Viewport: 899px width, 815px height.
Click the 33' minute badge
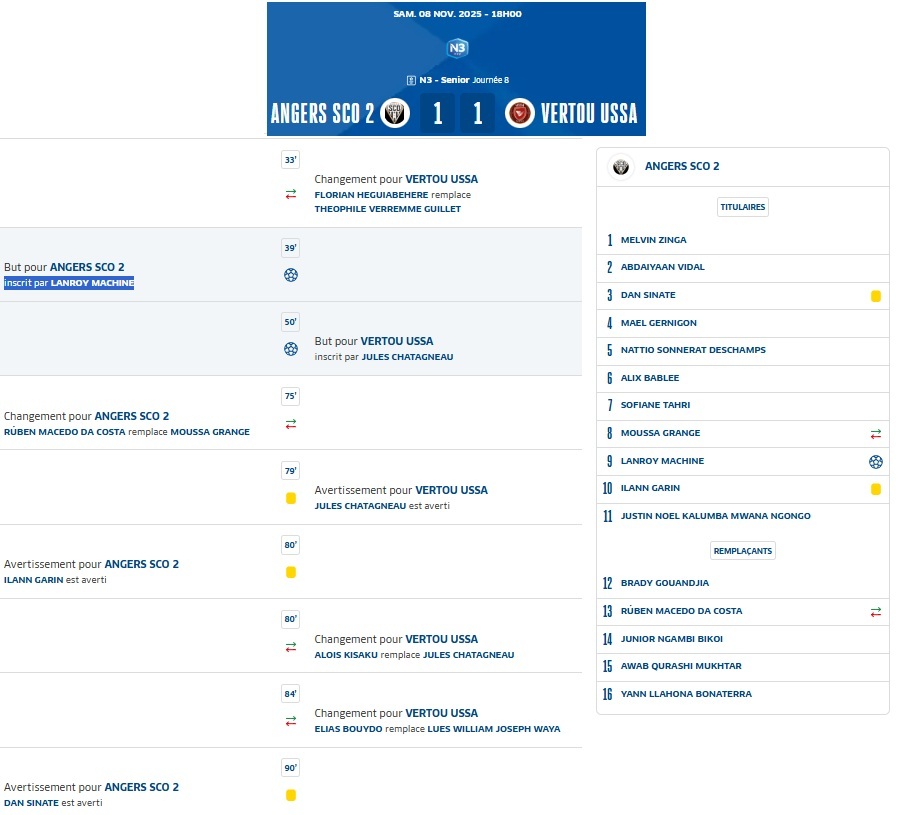coord(291,159)
